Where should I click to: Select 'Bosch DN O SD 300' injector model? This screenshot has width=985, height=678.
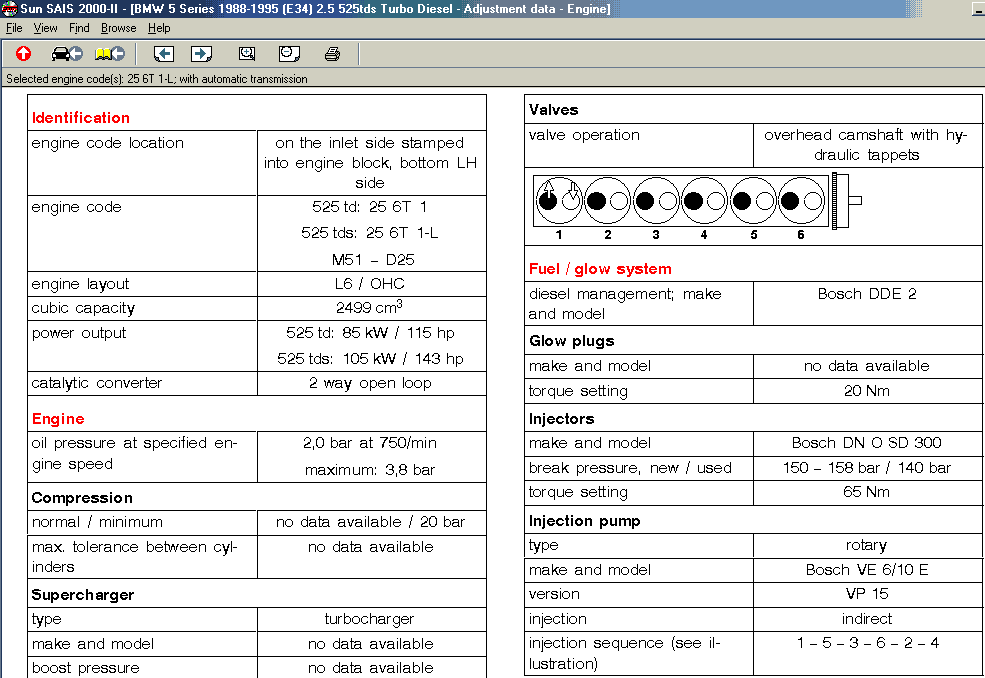click(867, 443)
